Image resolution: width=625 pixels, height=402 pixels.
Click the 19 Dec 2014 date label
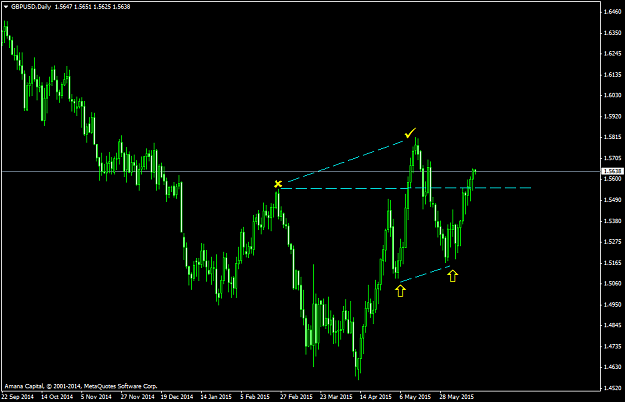tap(177, 397)
